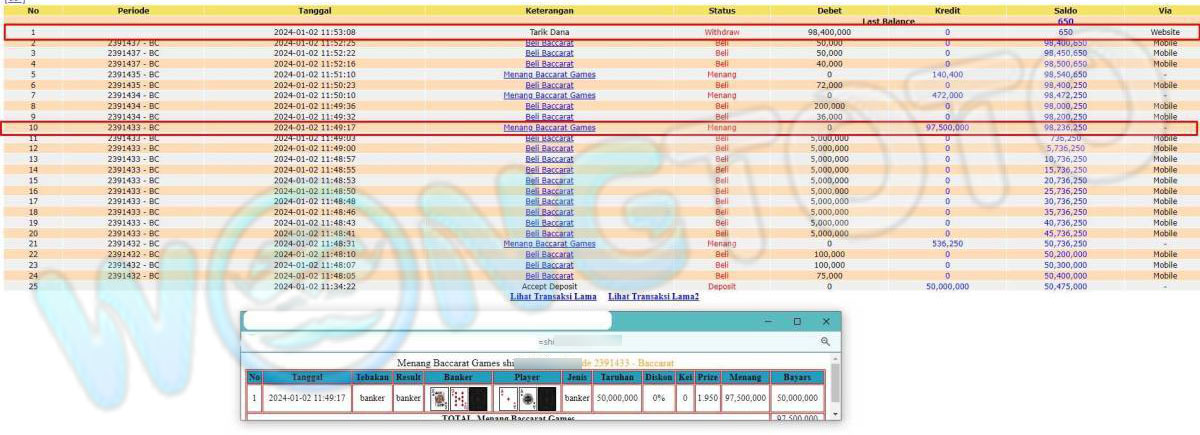Click the popup scrollbar up arrow
Image resolution: width=1200 pixels, height=435 pixels.
pyautogui.click(x=834, y=357)
